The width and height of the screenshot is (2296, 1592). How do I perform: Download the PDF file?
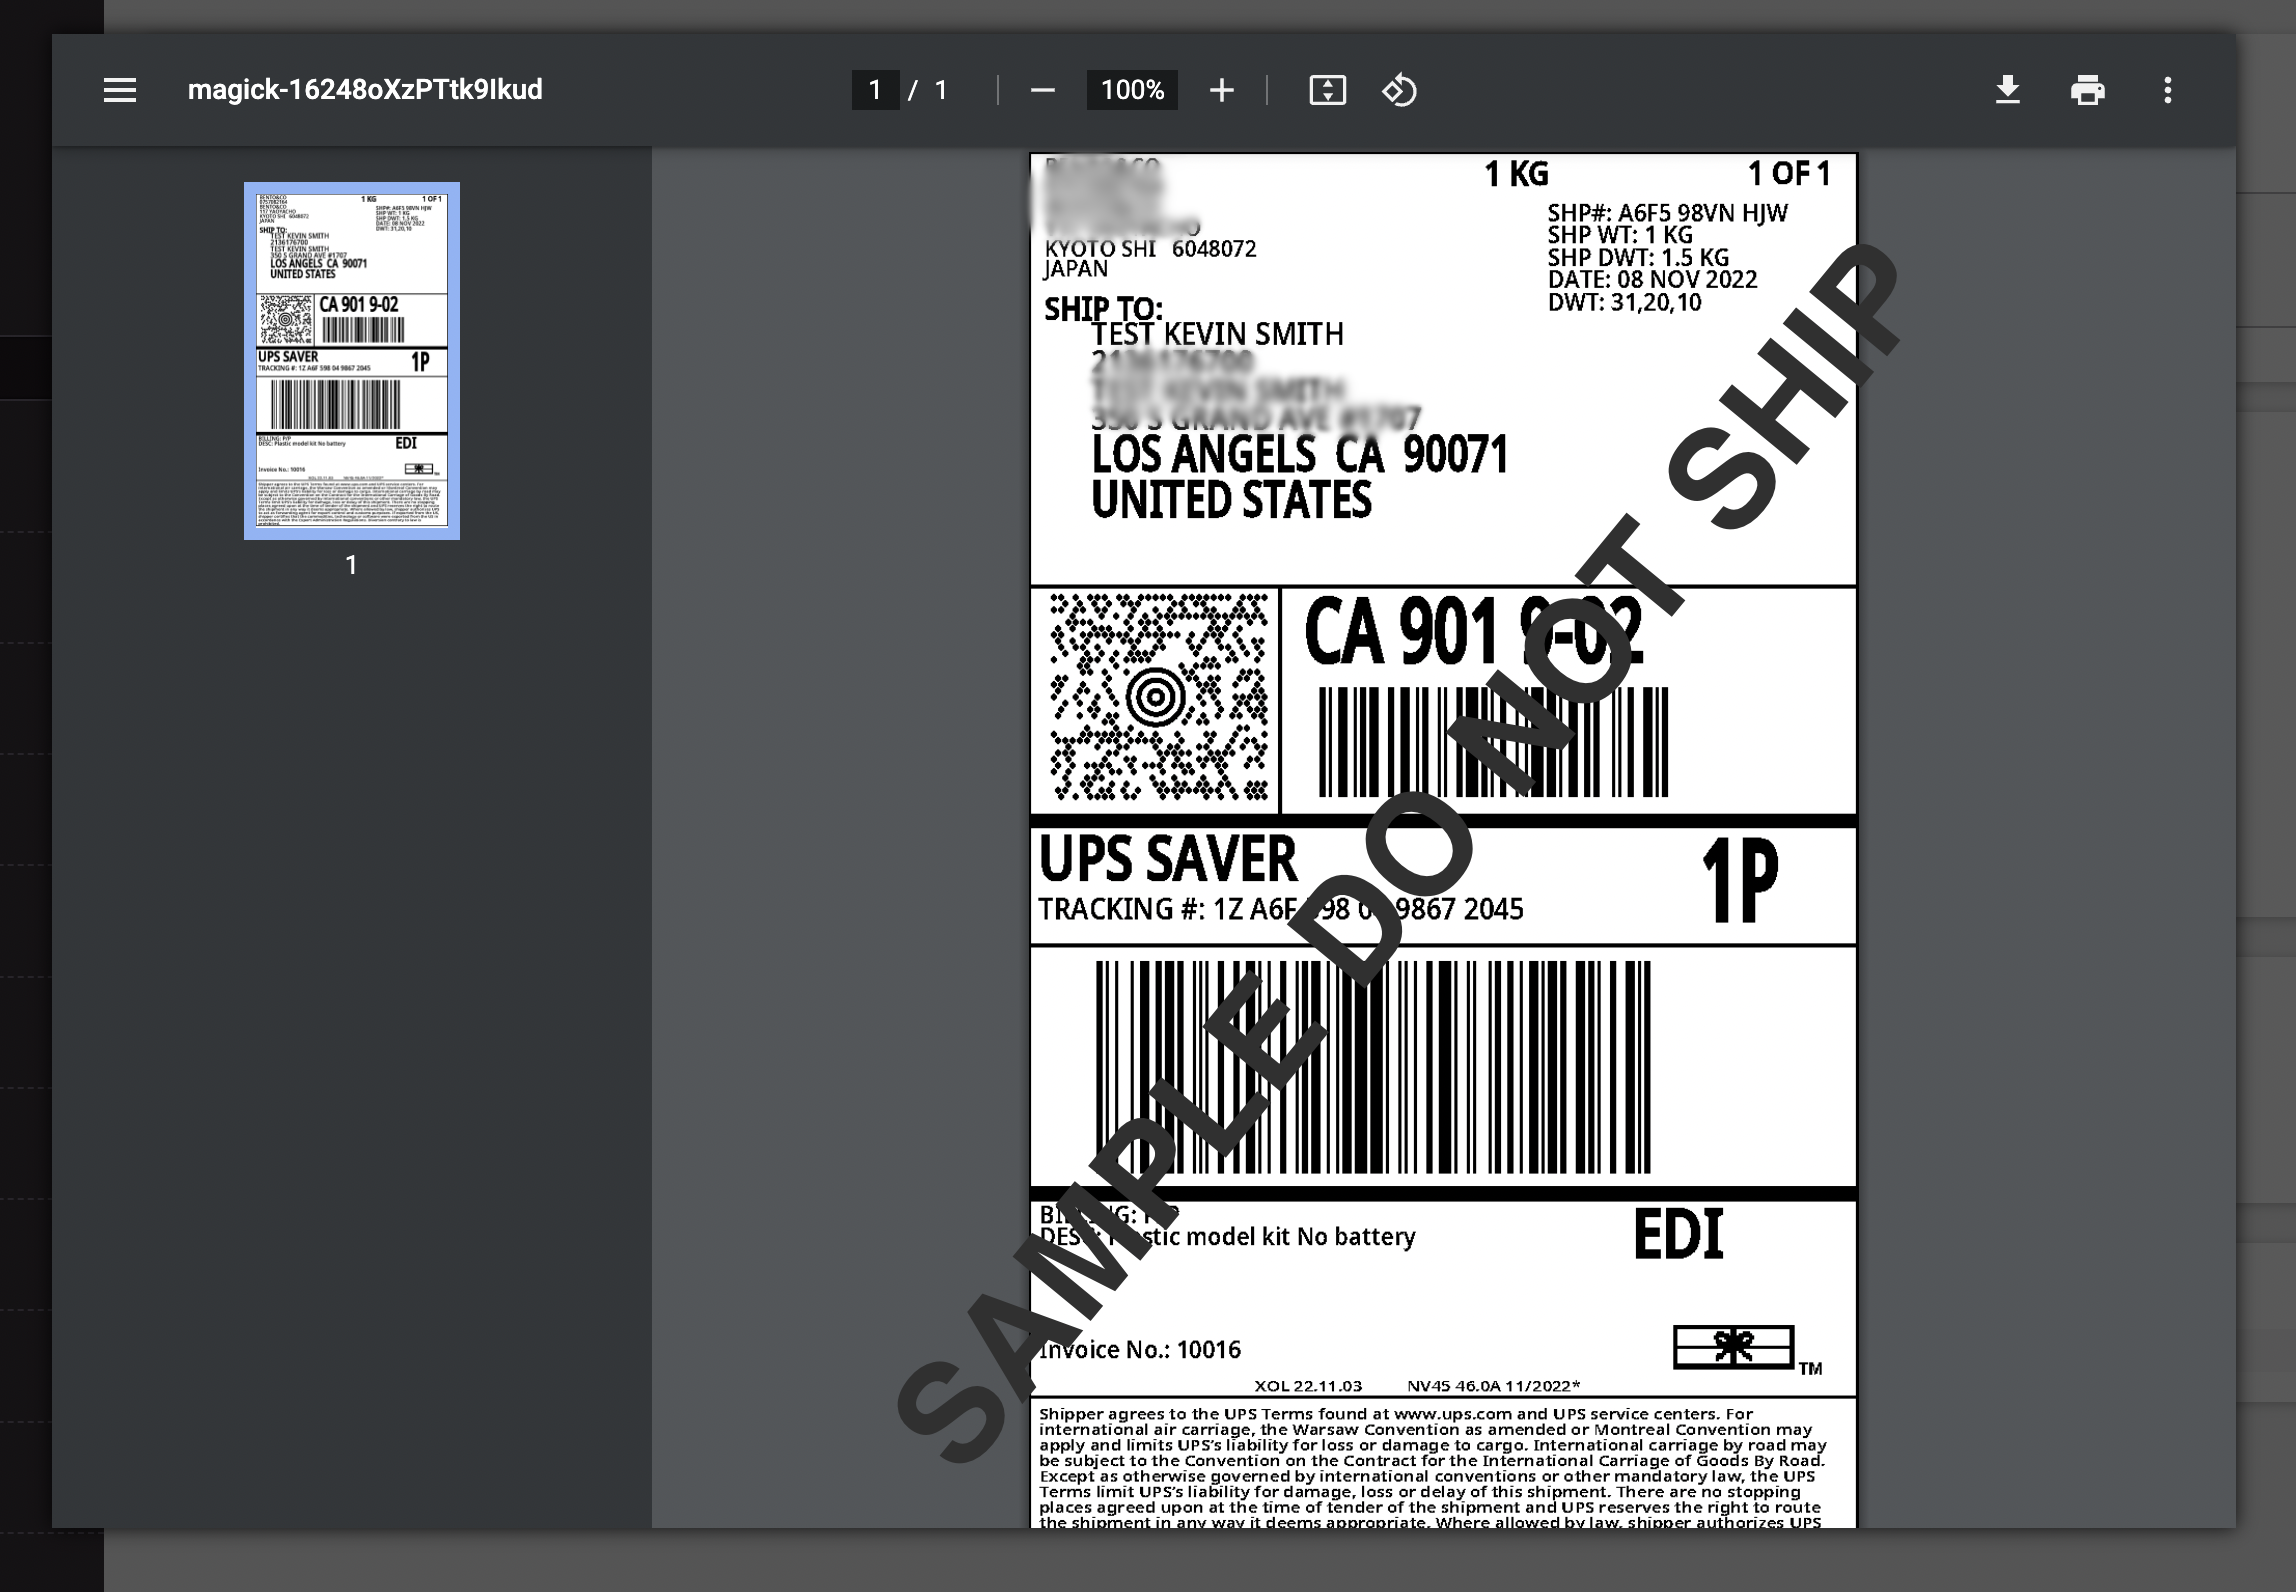click(x=2007, y=90)
